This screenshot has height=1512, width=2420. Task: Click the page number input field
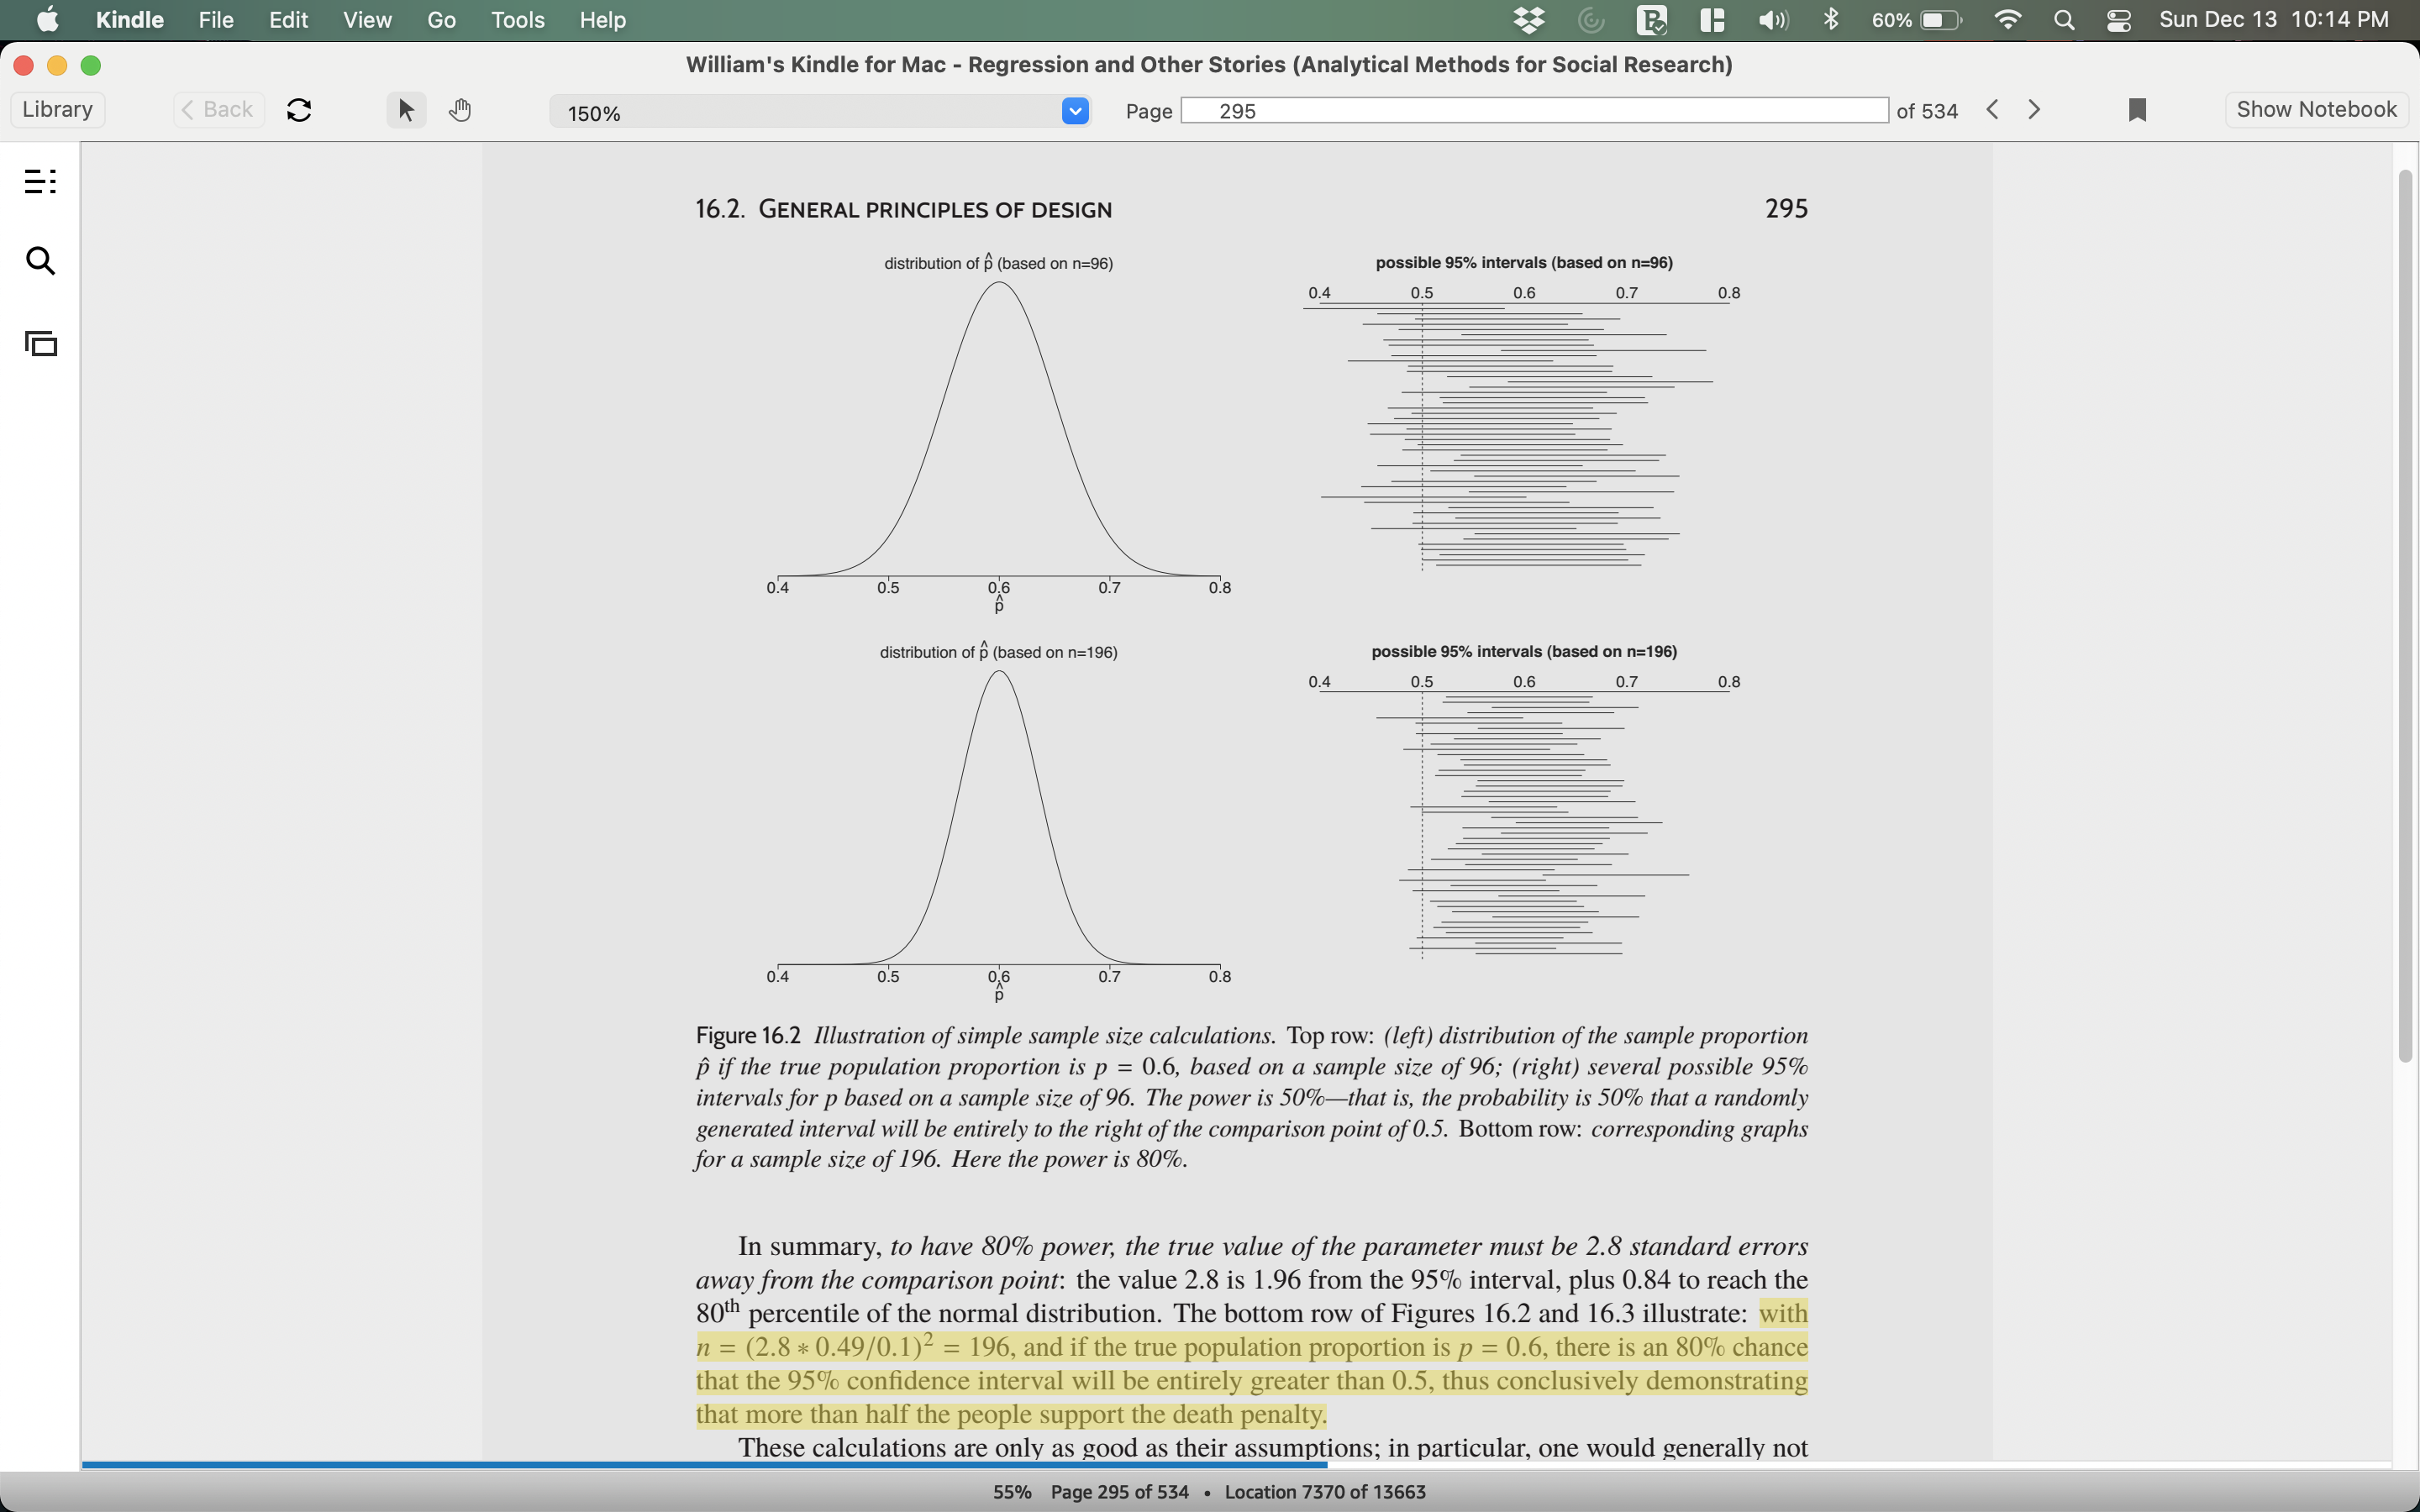click(1533, 111)
